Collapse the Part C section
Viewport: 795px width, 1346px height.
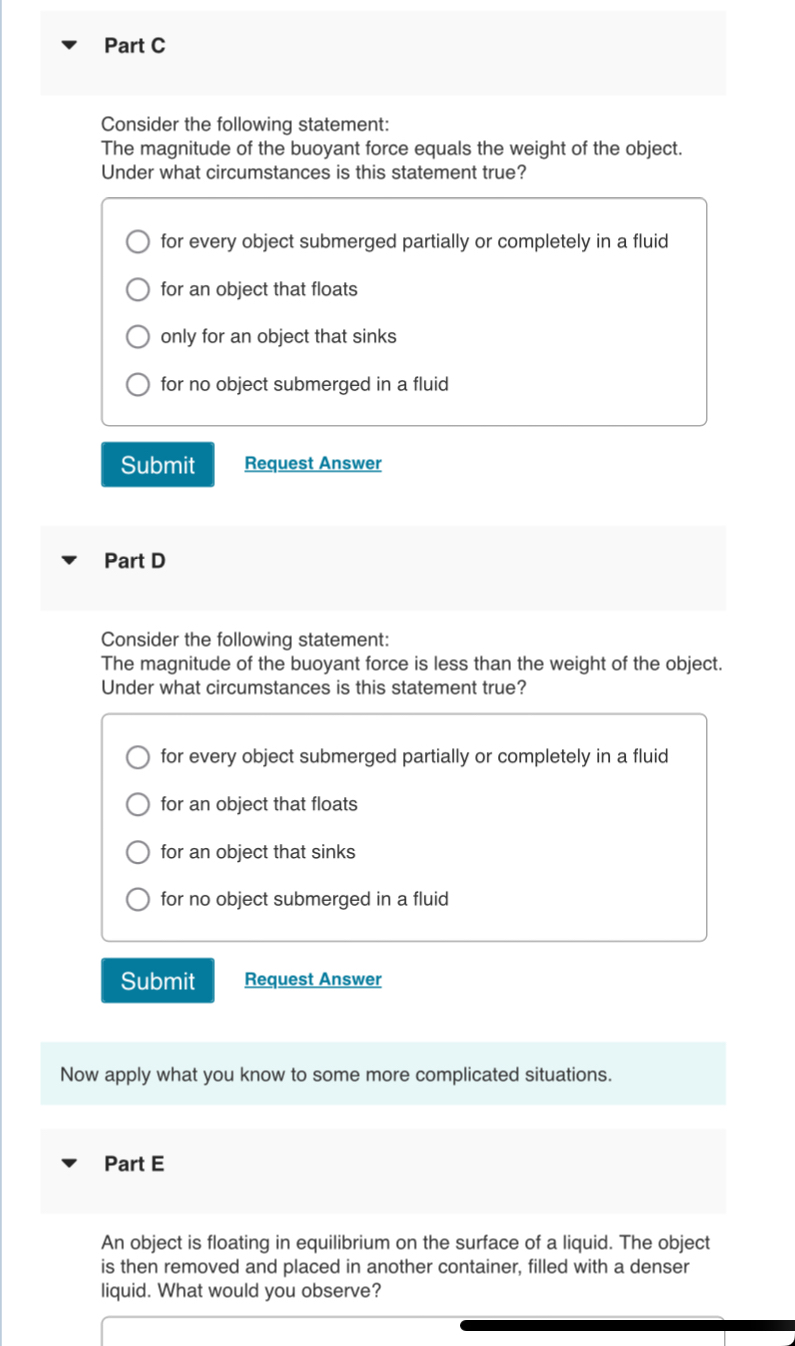point(68,44)
